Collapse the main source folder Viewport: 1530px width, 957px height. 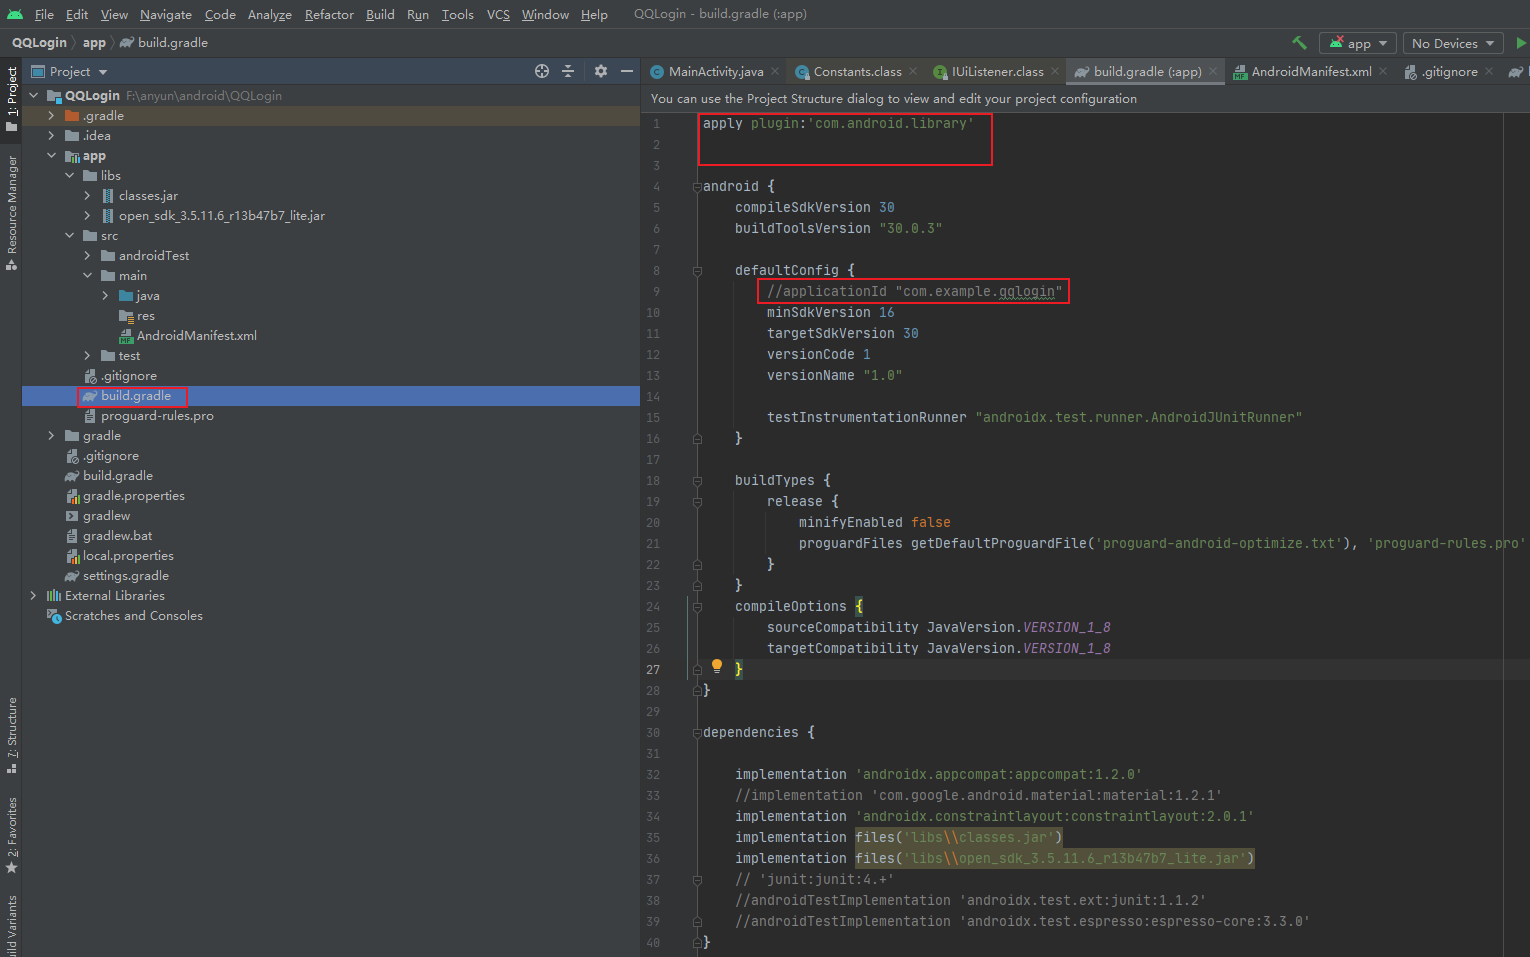click(x=87, y=275)
